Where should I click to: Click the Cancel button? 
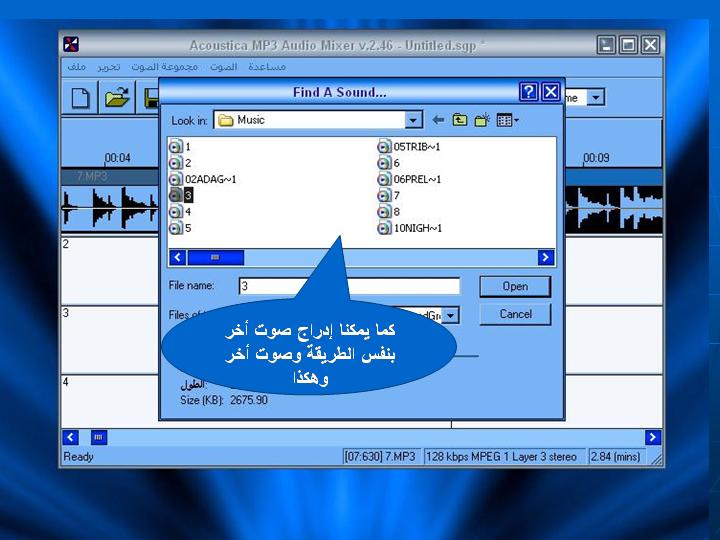click(x=515, y=314)
